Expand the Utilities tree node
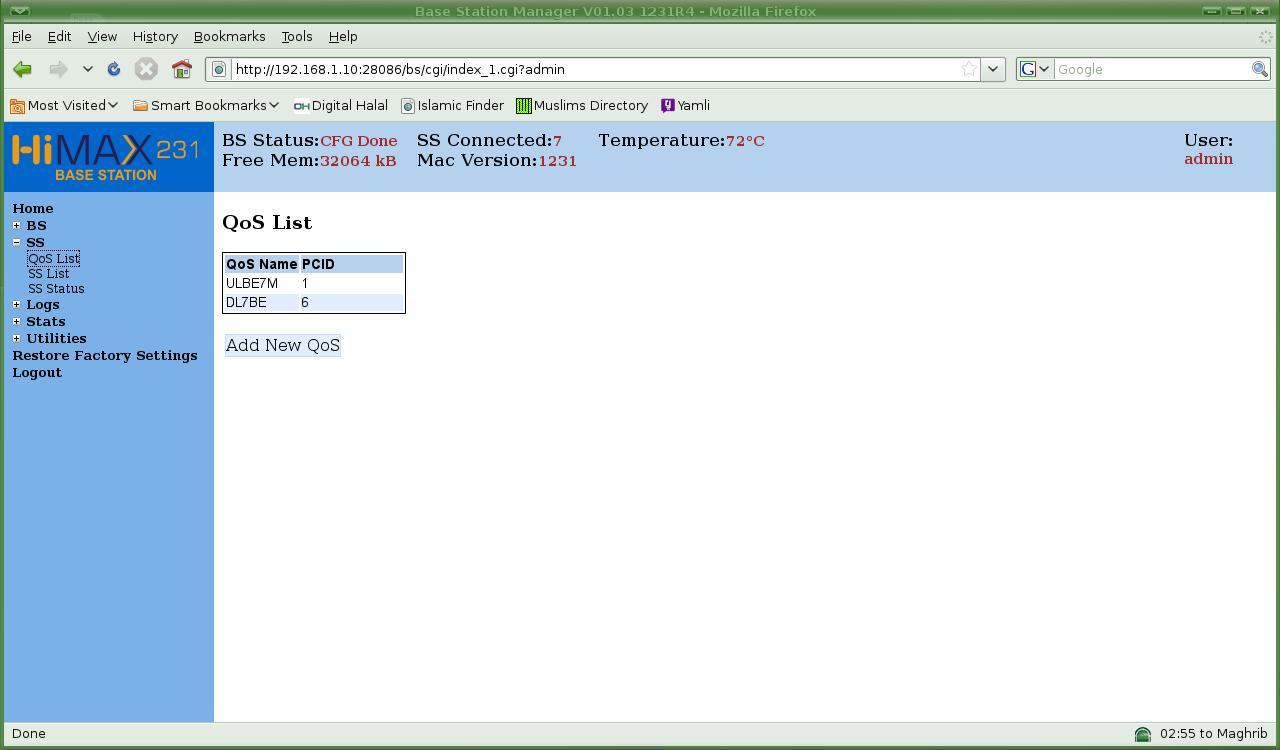Viewport: 1280px width, 750px height. tap(16, 338)
